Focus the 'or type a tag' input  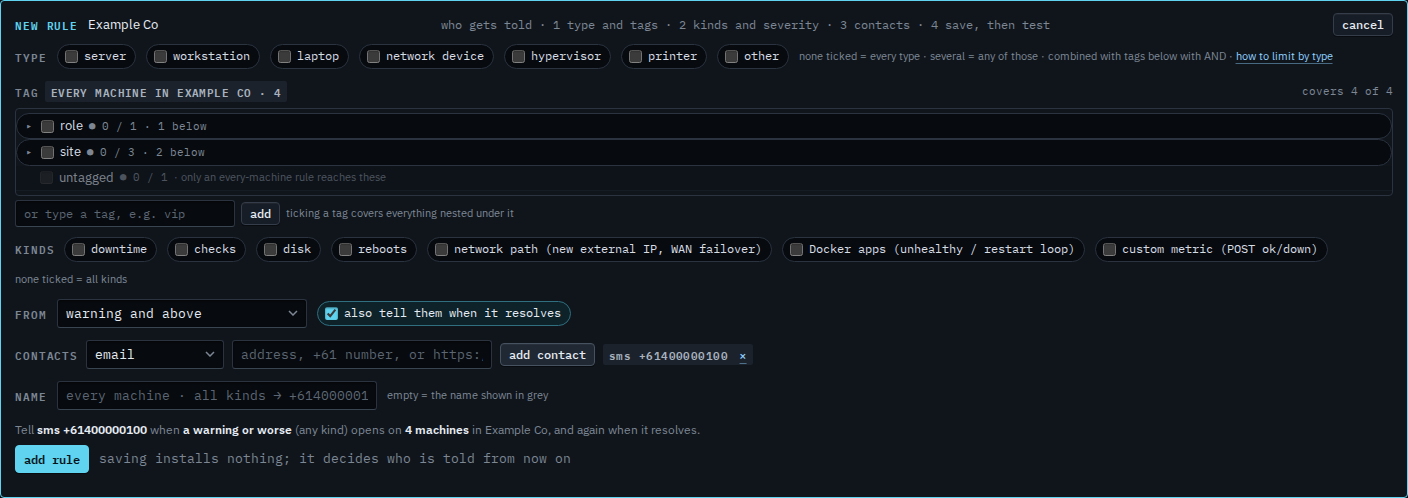click(x=125, y=214)
